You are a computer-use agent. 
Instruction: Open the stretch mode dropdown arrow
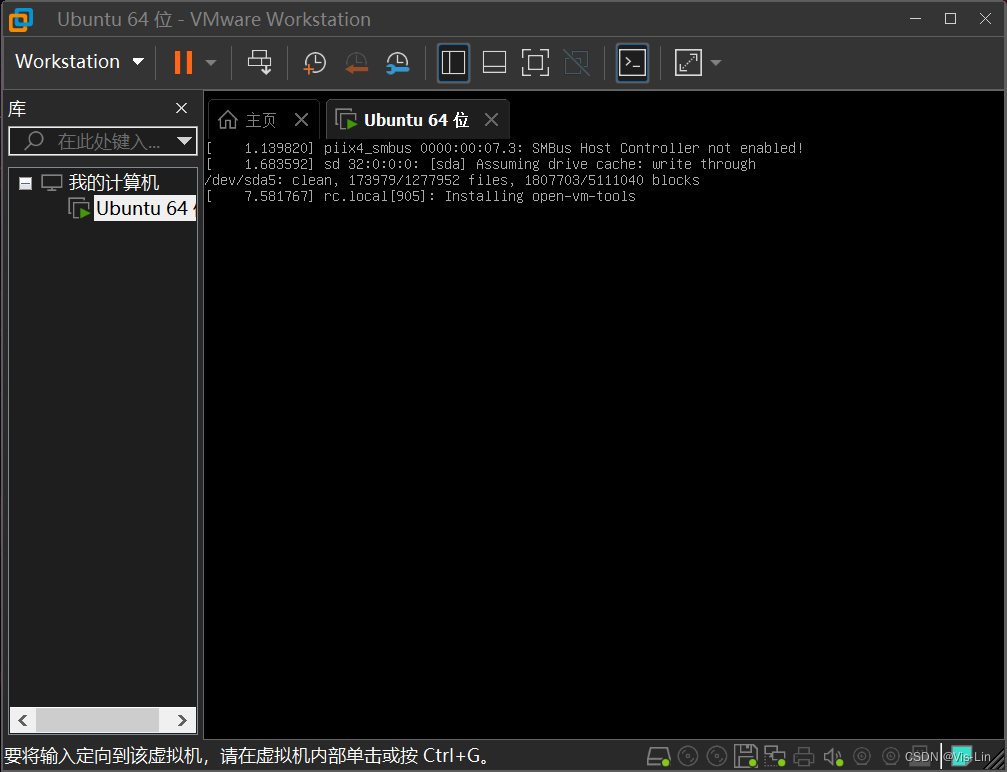pos(716,63)
